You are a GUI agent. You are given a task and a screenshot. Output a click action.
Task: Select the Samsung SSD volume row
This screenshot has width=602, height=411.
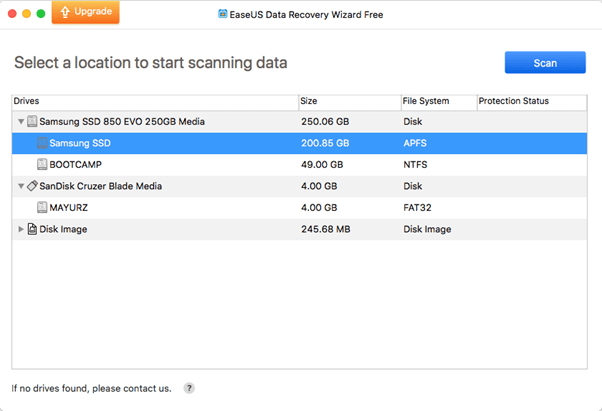point(299,143)
